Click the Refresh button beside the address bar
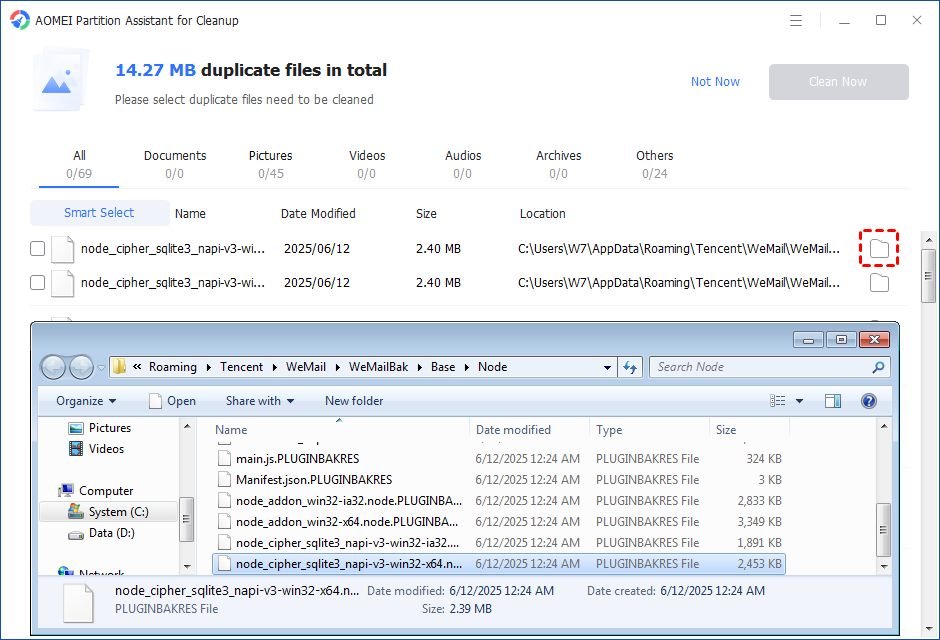The image size is (940, 640). [x=629, y=367]
